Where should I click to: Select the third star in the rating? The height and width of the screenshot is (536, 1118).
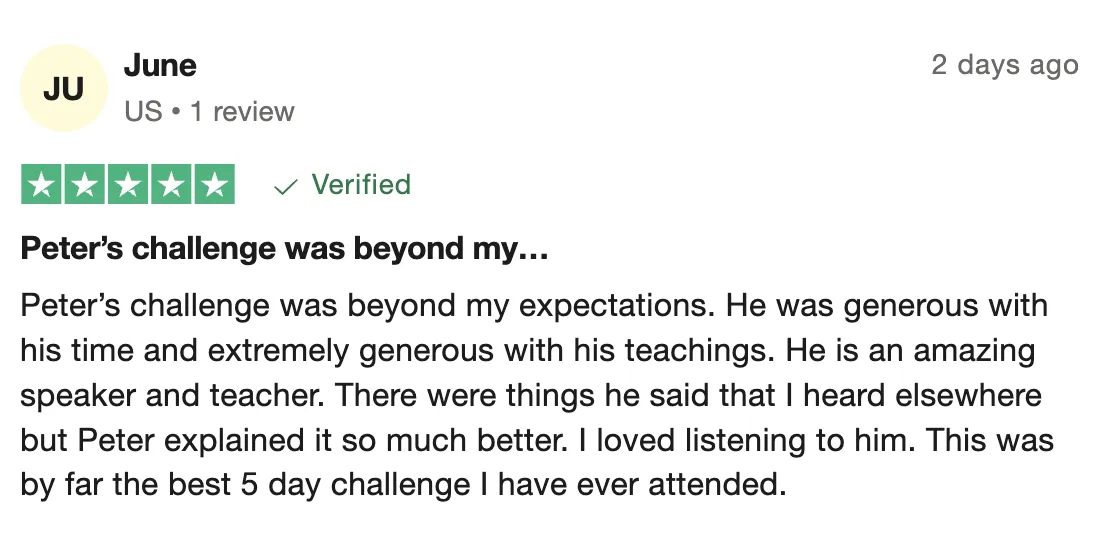128,185
